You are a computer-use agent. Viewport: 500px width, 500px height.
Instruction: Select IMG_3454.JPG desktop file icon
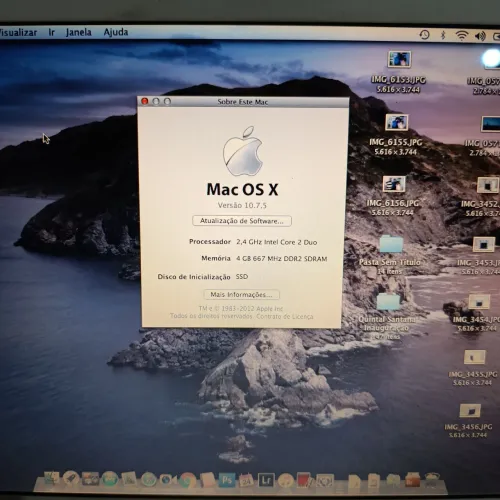pos(479,303)
